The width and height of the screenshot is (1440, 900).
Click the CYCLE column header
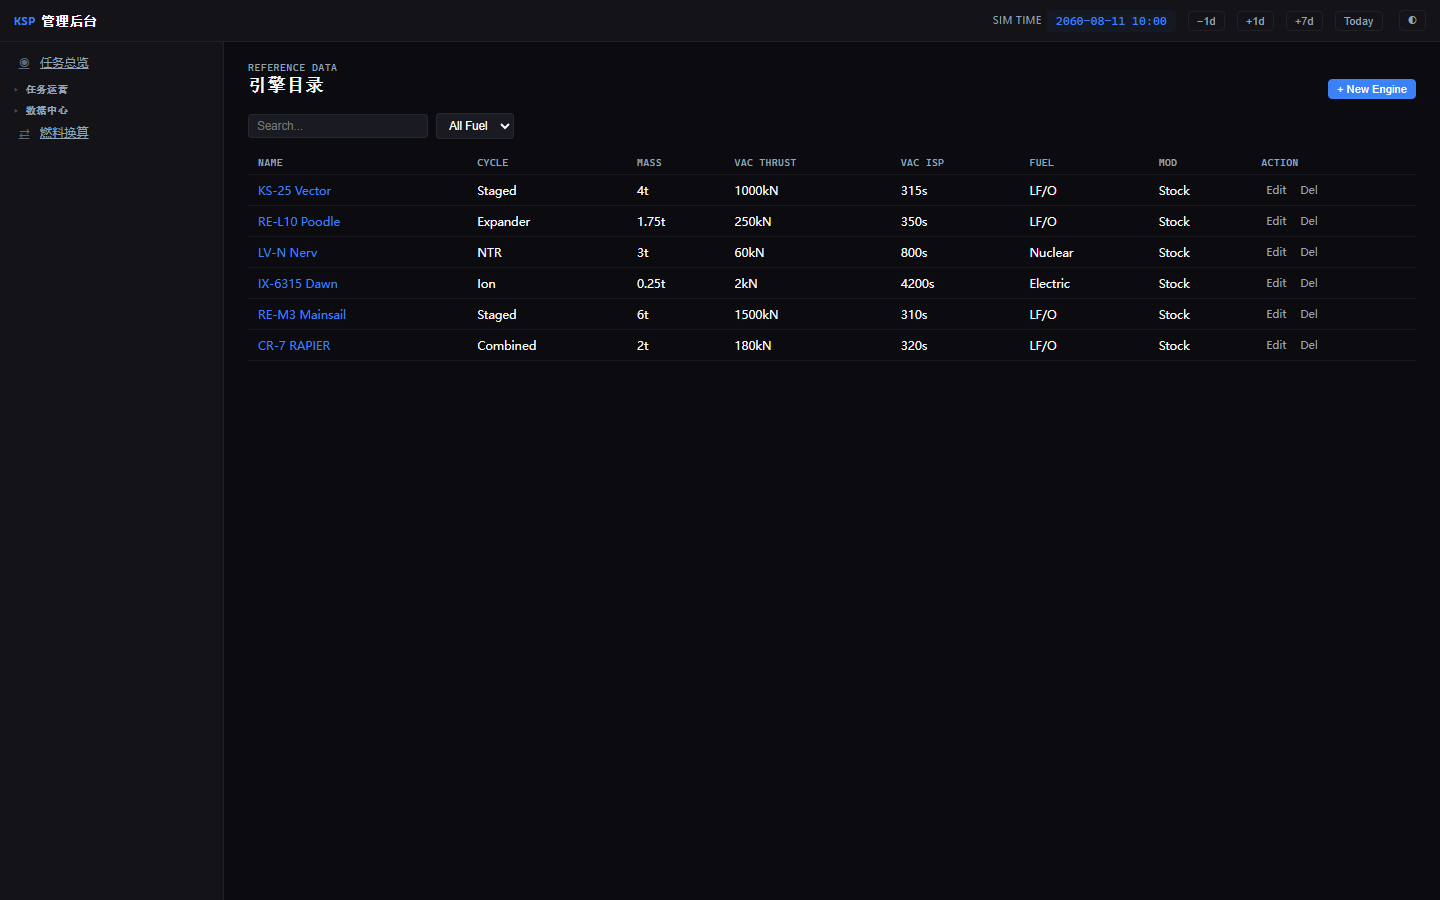coord(492,163)
